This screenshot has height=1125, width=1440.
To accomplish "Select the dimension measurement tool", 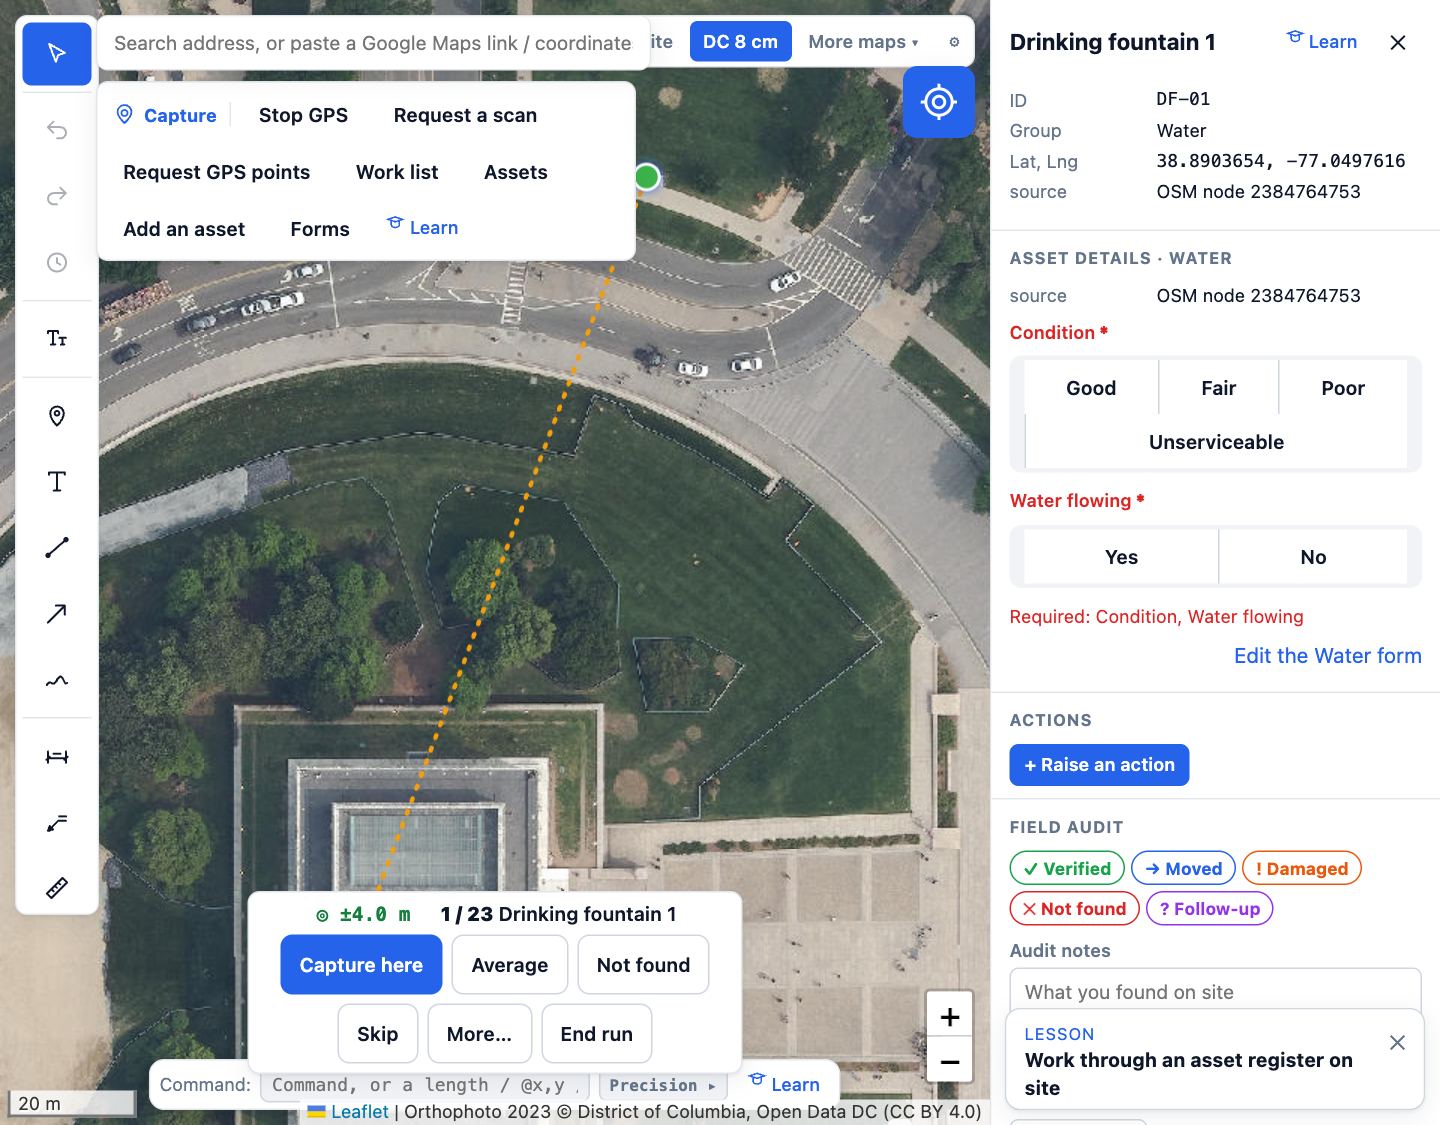I will click(x=57, y=757).
